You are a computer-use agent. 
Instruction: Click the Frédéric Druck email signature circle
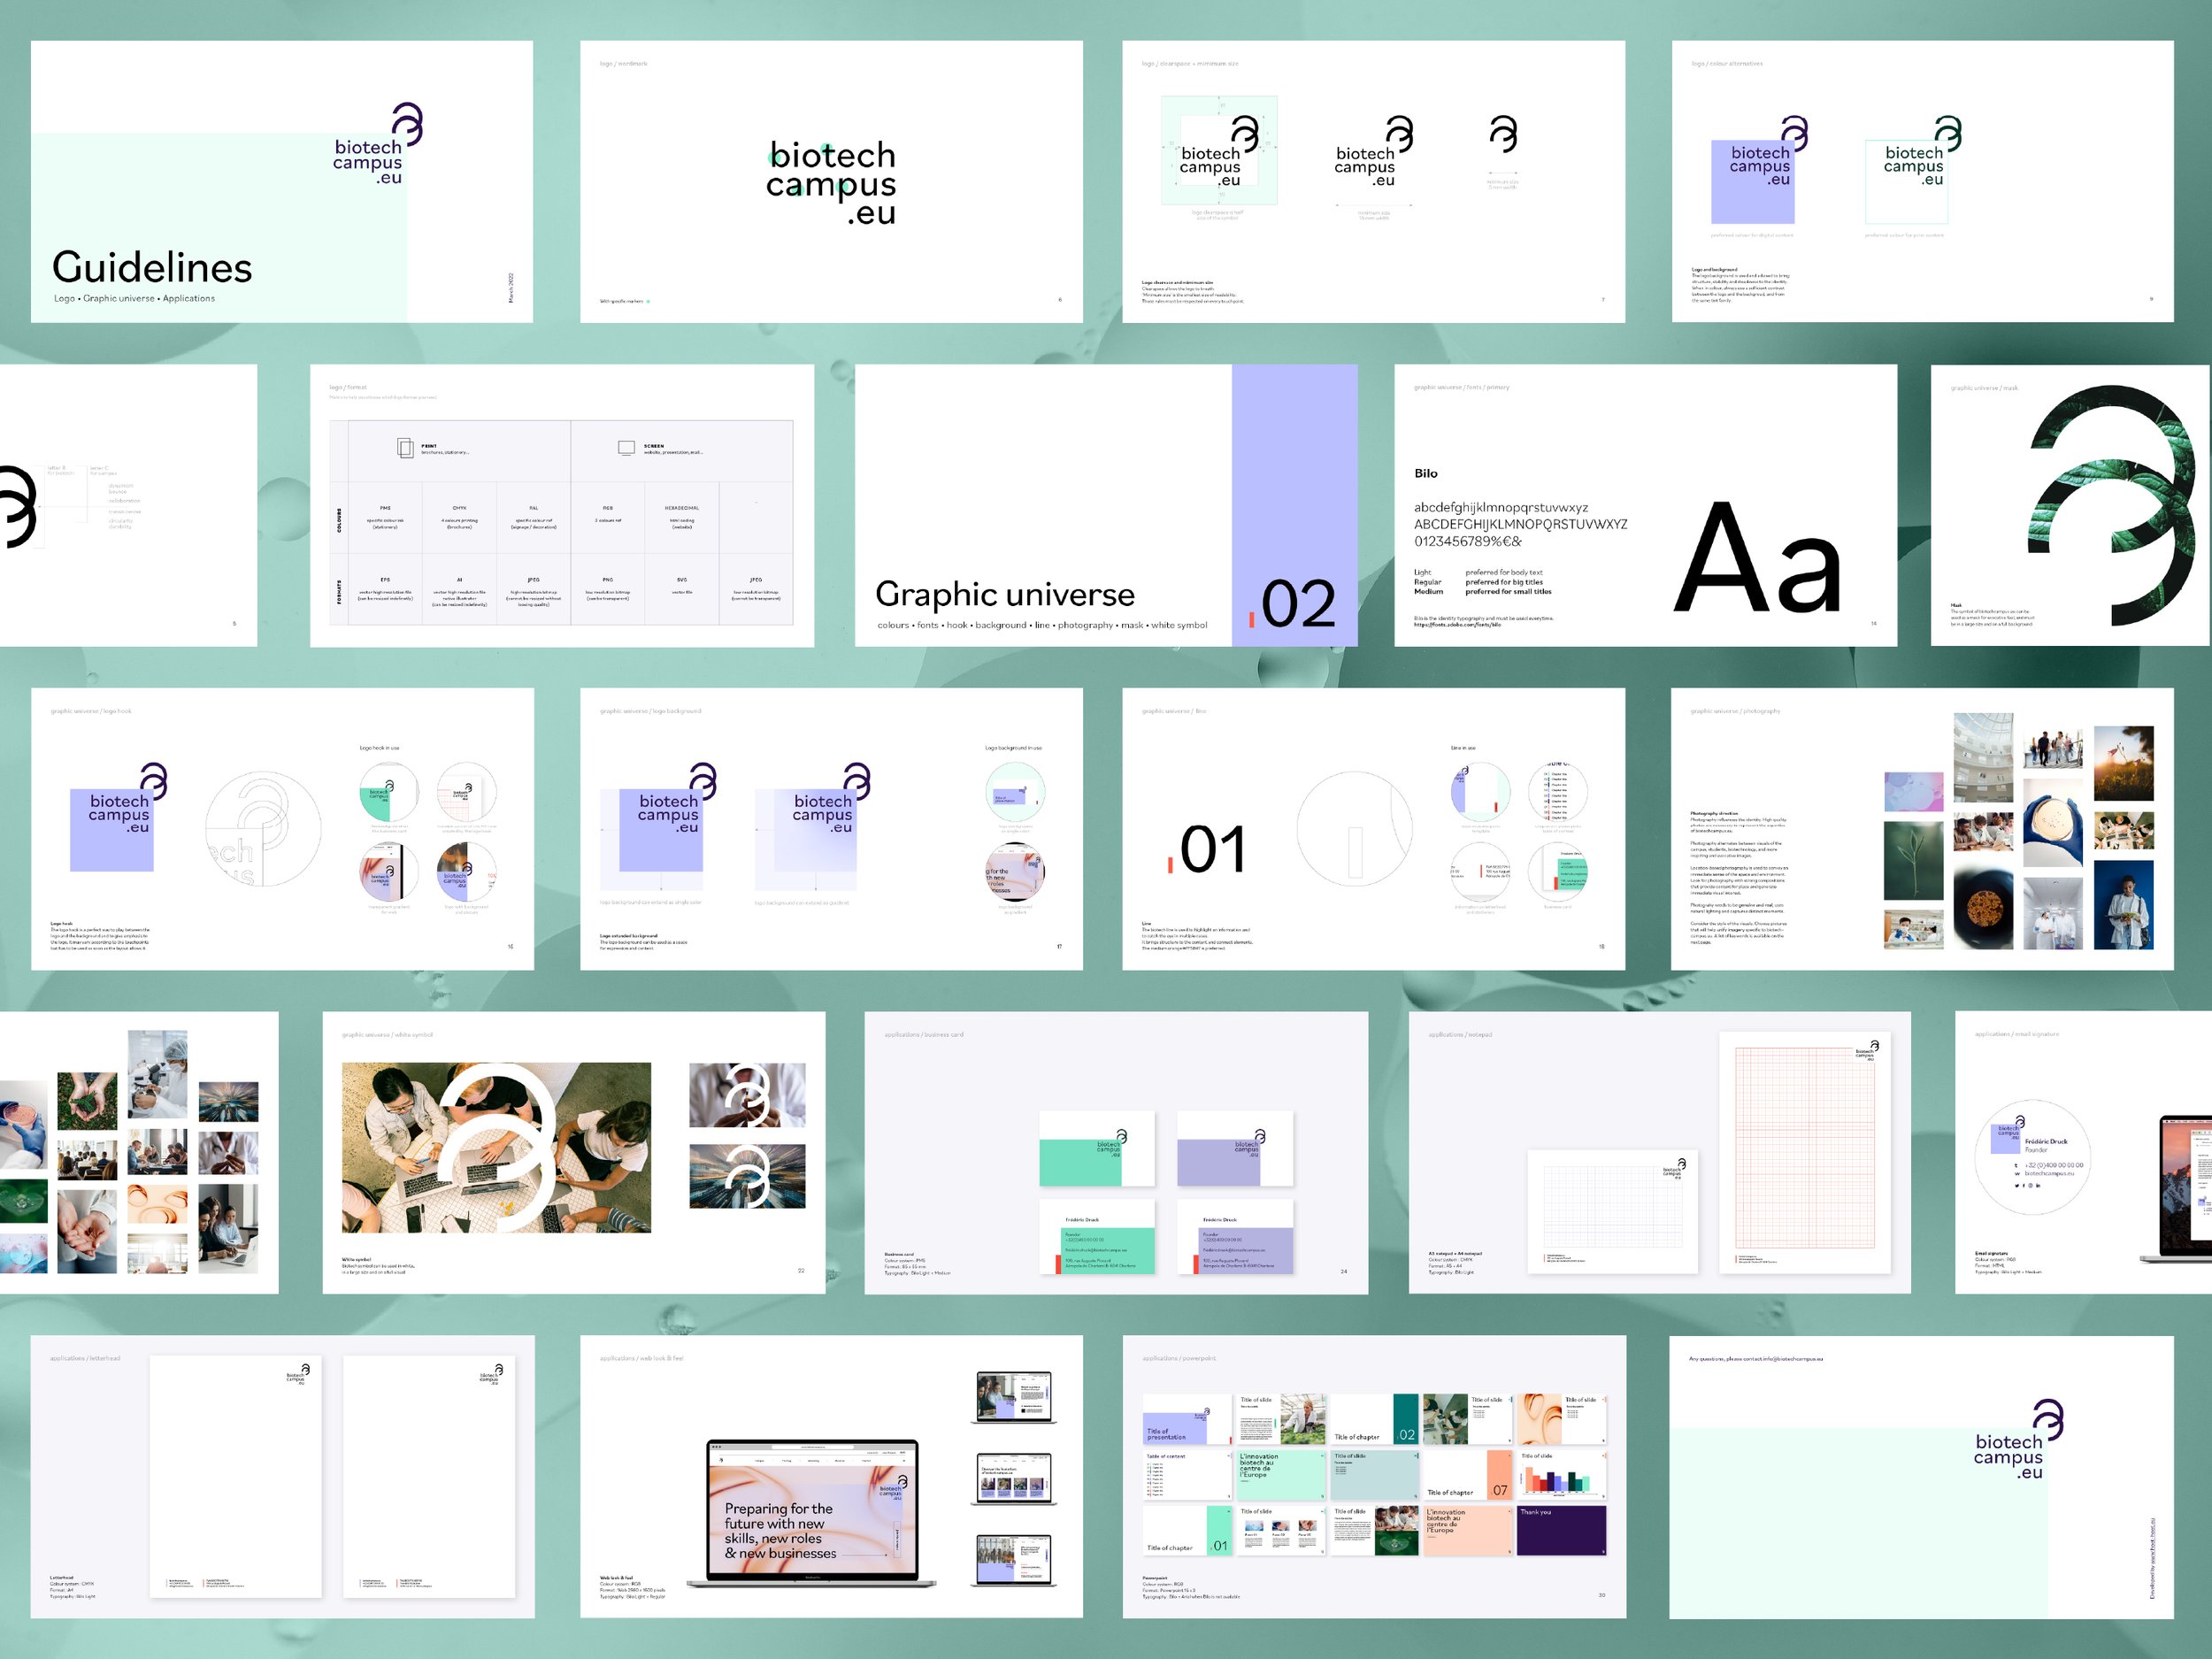[x=2034, y=1156]
